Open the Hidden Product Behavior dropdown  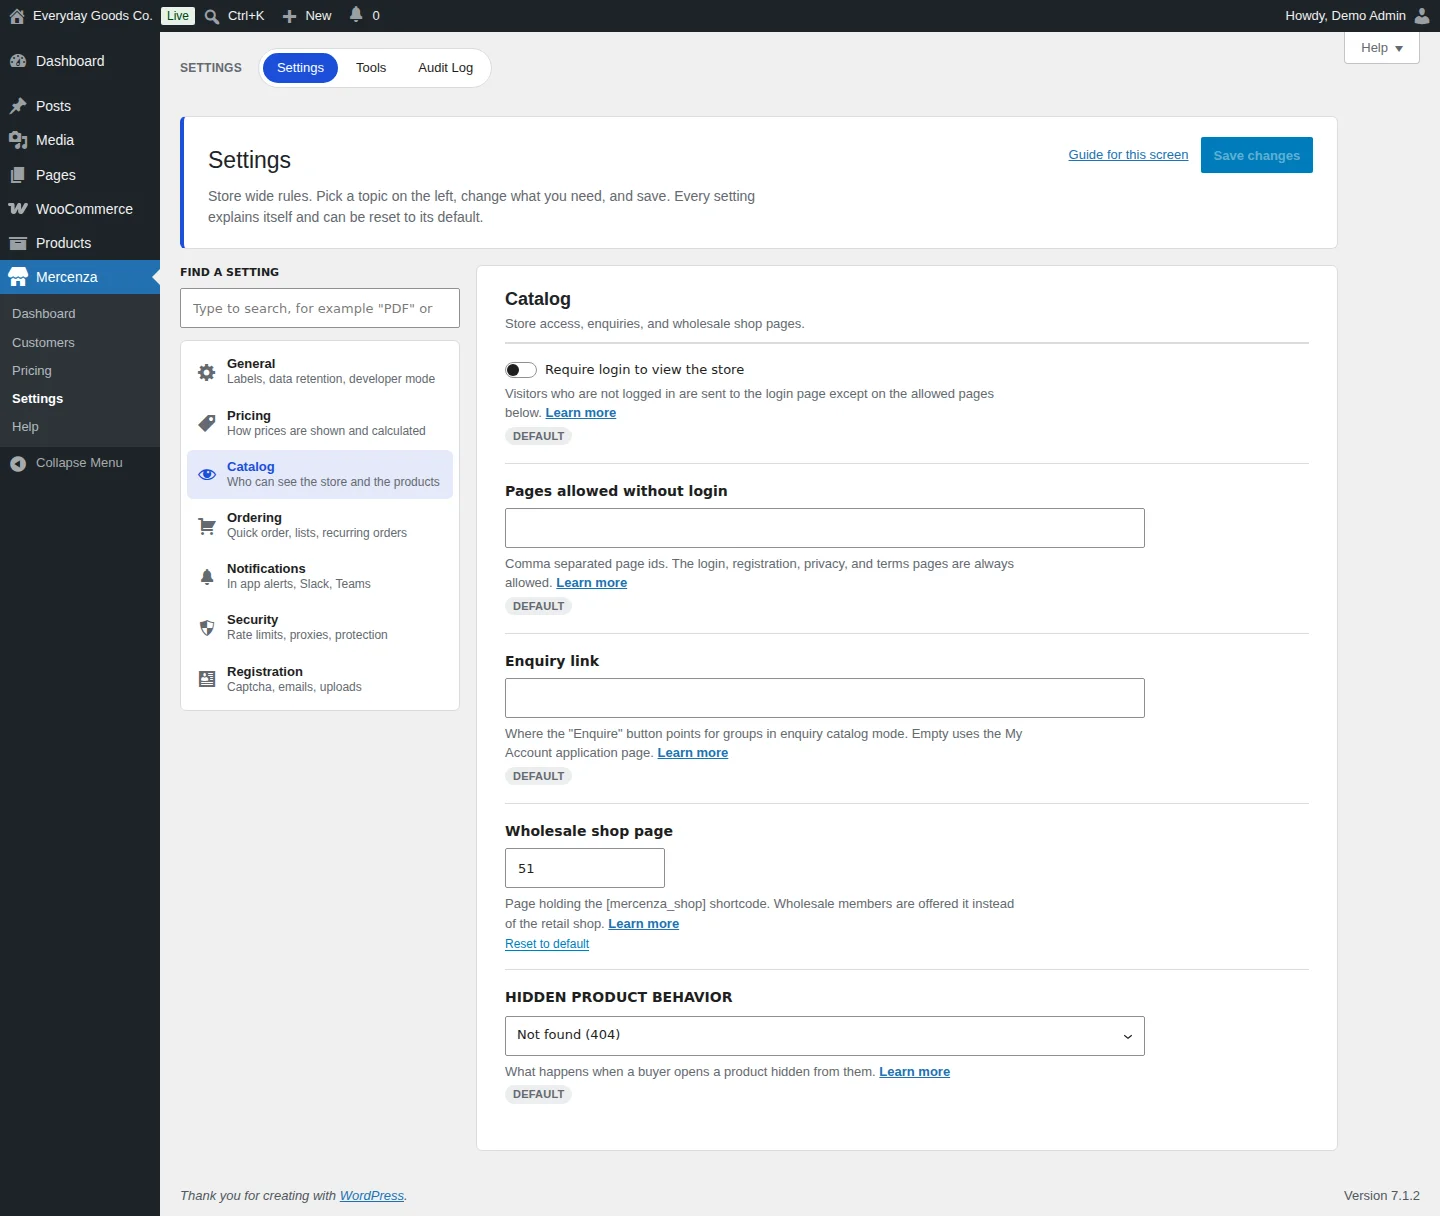point(825,1036)
